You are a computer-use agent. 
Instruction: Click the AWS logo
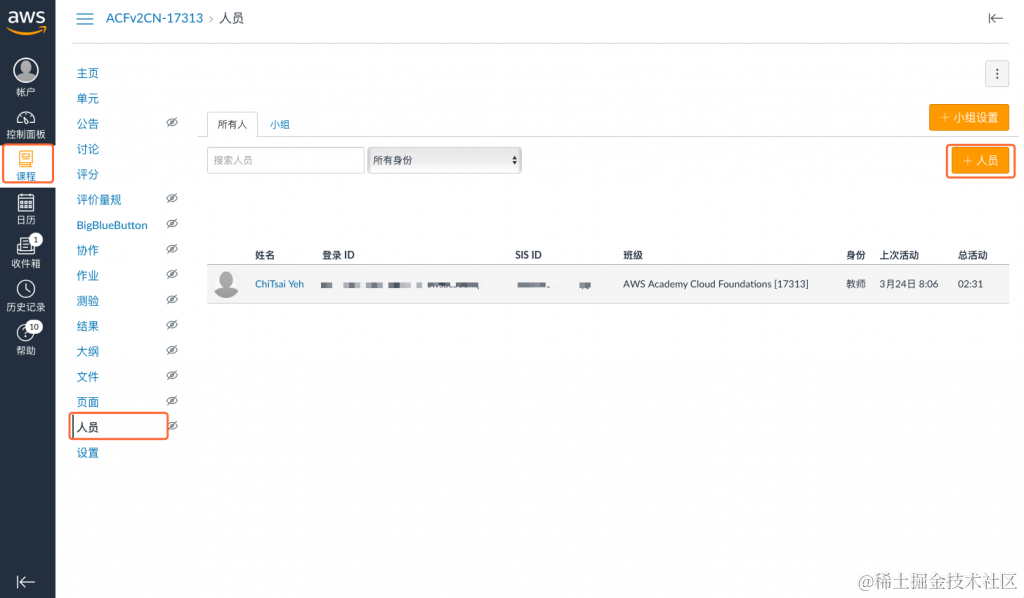(x=27, y=22)
